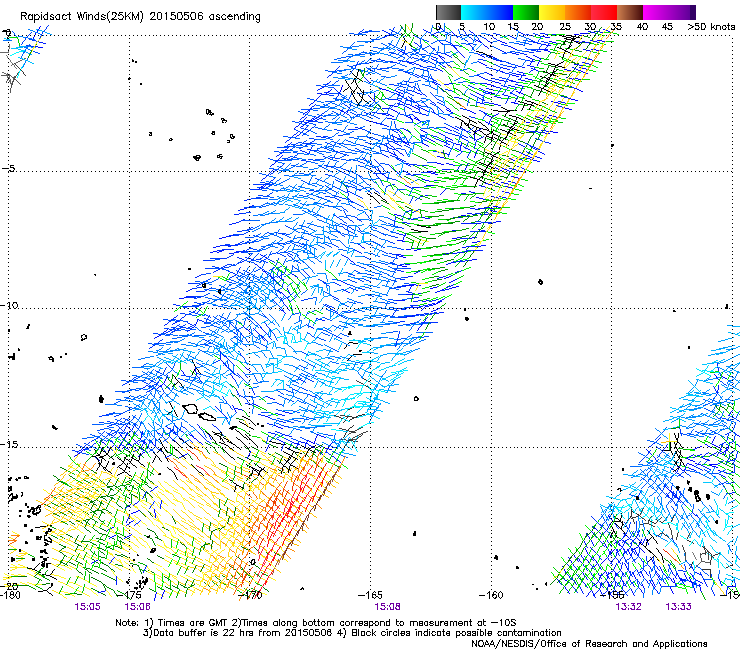Click the '45' label under the color bar
Screen dimensions: 740x650
coord(667,27)
